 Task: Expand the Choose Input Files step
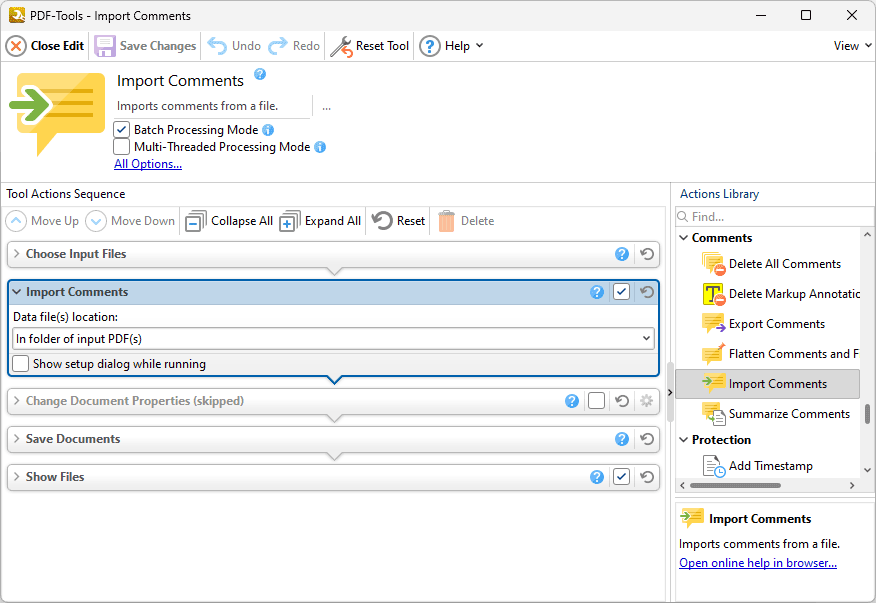[17, 254]
